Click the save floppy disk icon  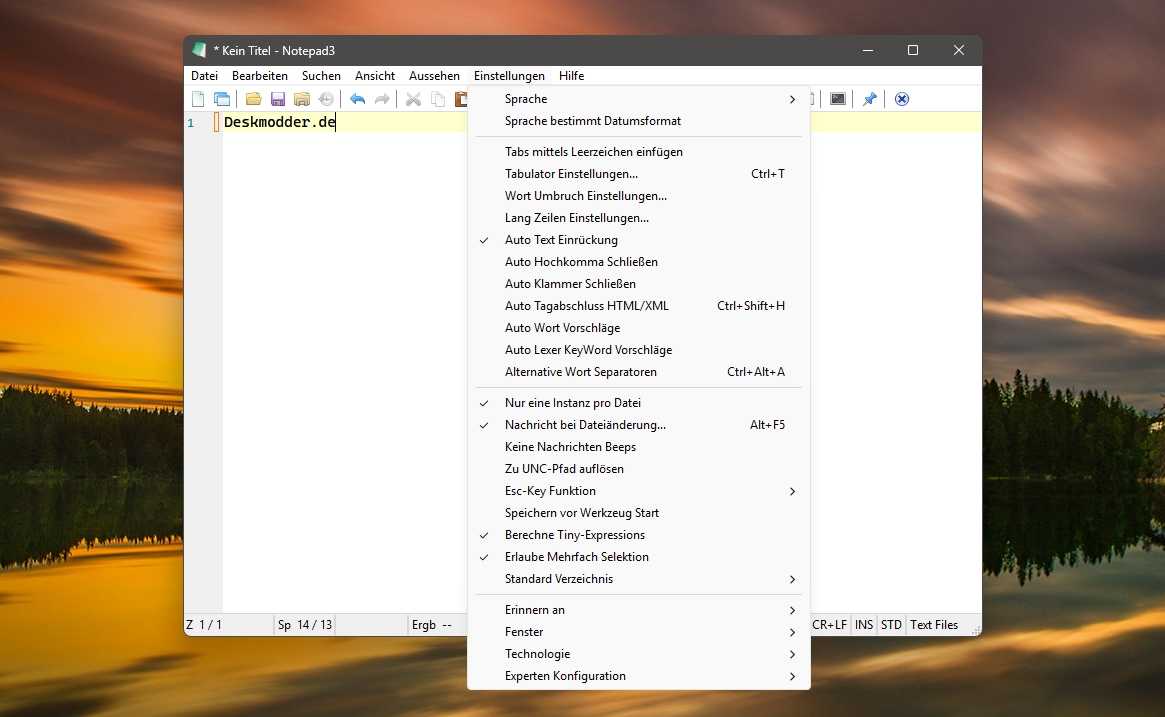coord(278,99)
